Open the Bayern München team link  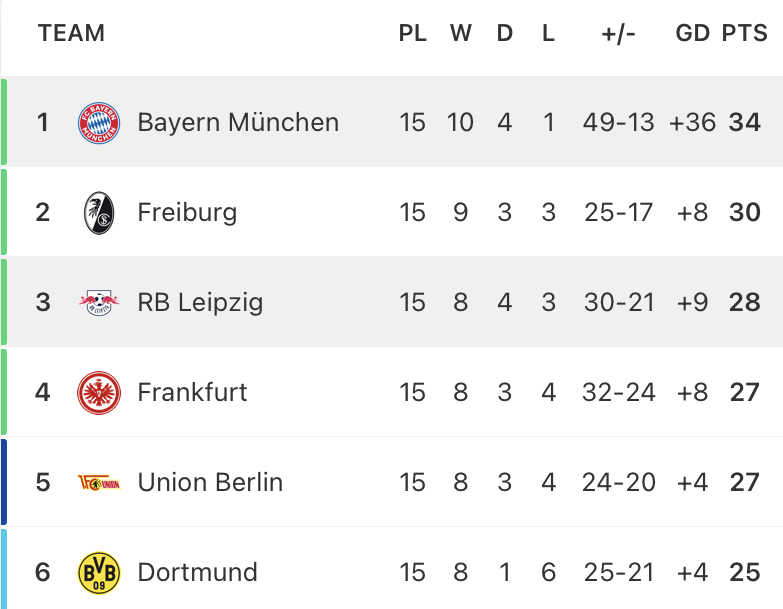[238, 122]
